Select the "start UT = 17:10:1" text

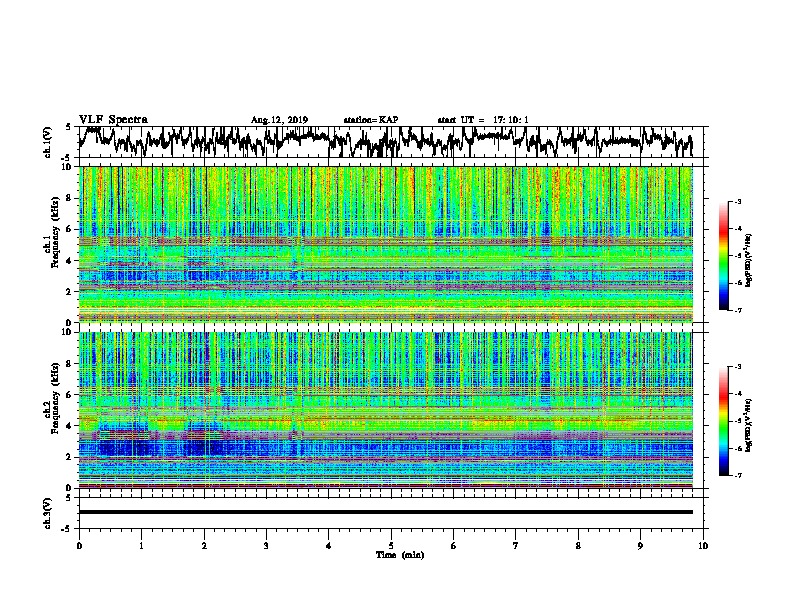tap(483, 120)
